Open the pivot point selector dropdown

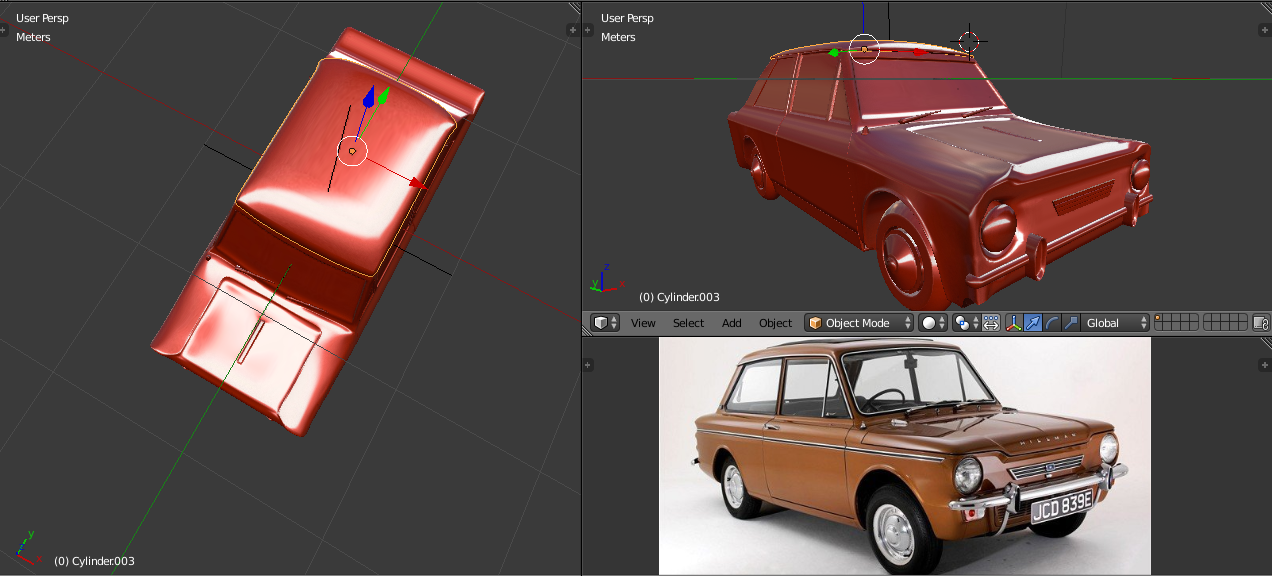click(967, 323)
